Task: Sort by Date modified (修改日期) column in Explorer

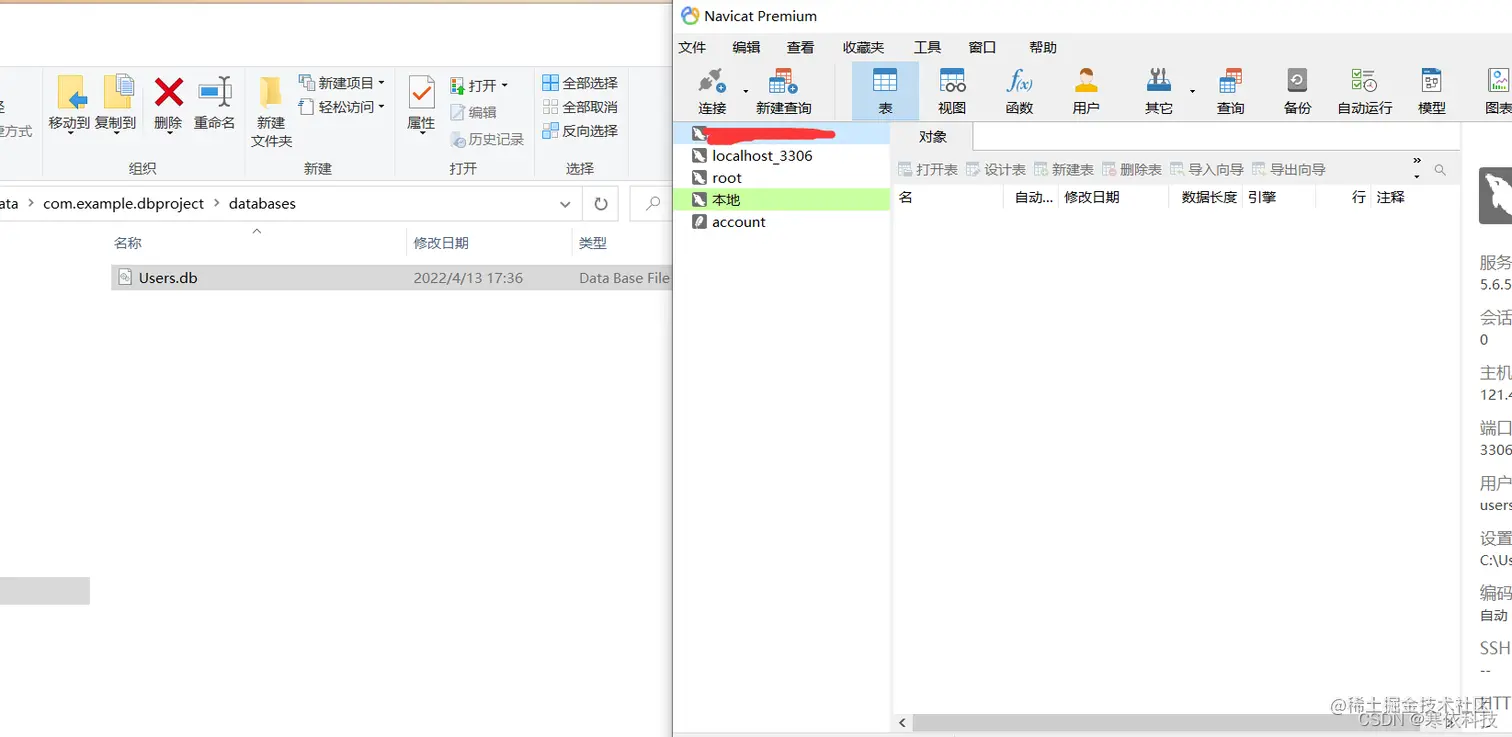Action: click(441, 243)
